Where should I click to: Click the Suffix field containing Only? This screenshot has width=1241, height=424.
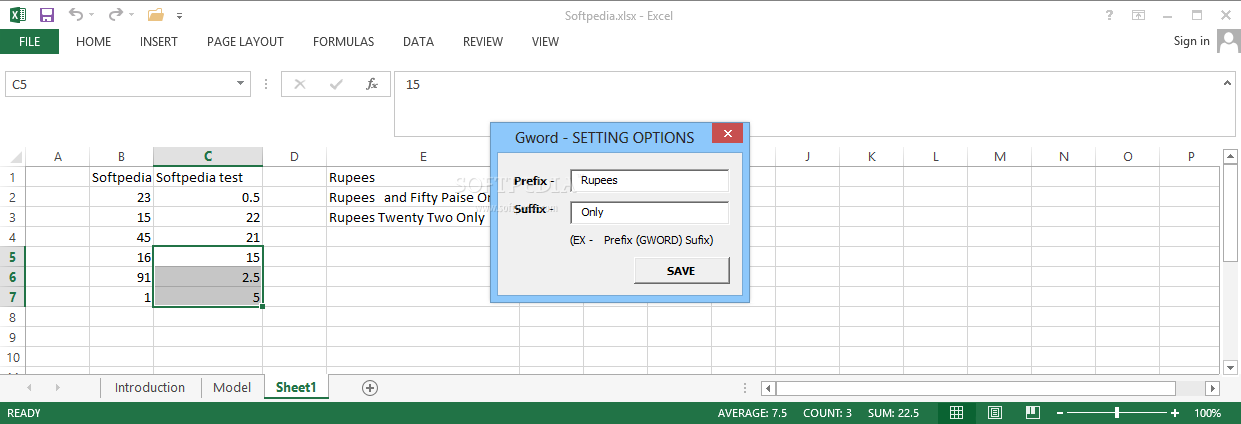tap(649, 212)
